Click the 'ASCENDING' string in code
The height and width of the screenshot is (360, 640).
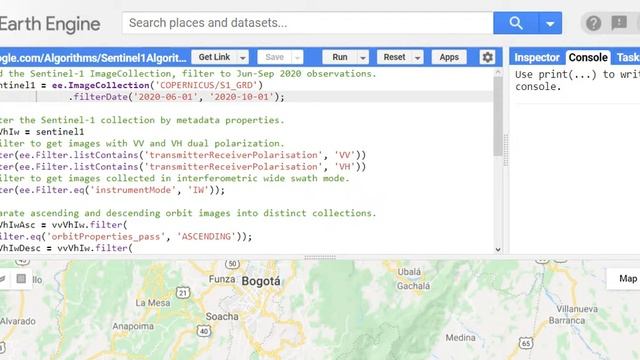(x=206, y=236)
